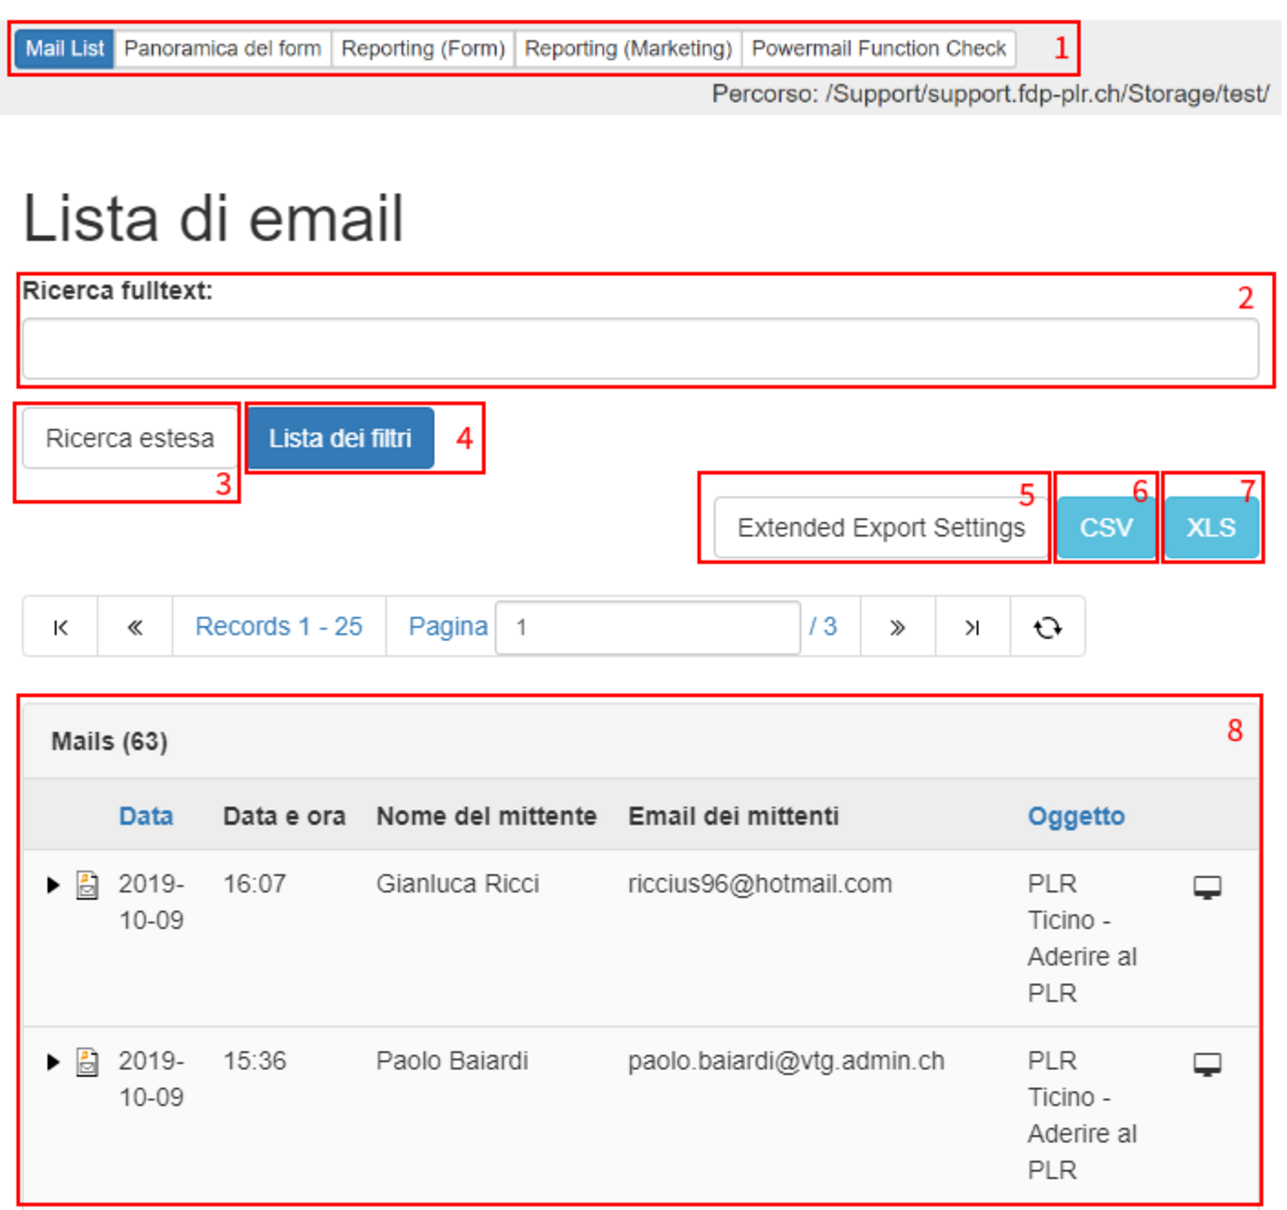The height and width of the screenshot is (1210, 1287).
Task: Click the Pagina label
Action: click(448, 627)
